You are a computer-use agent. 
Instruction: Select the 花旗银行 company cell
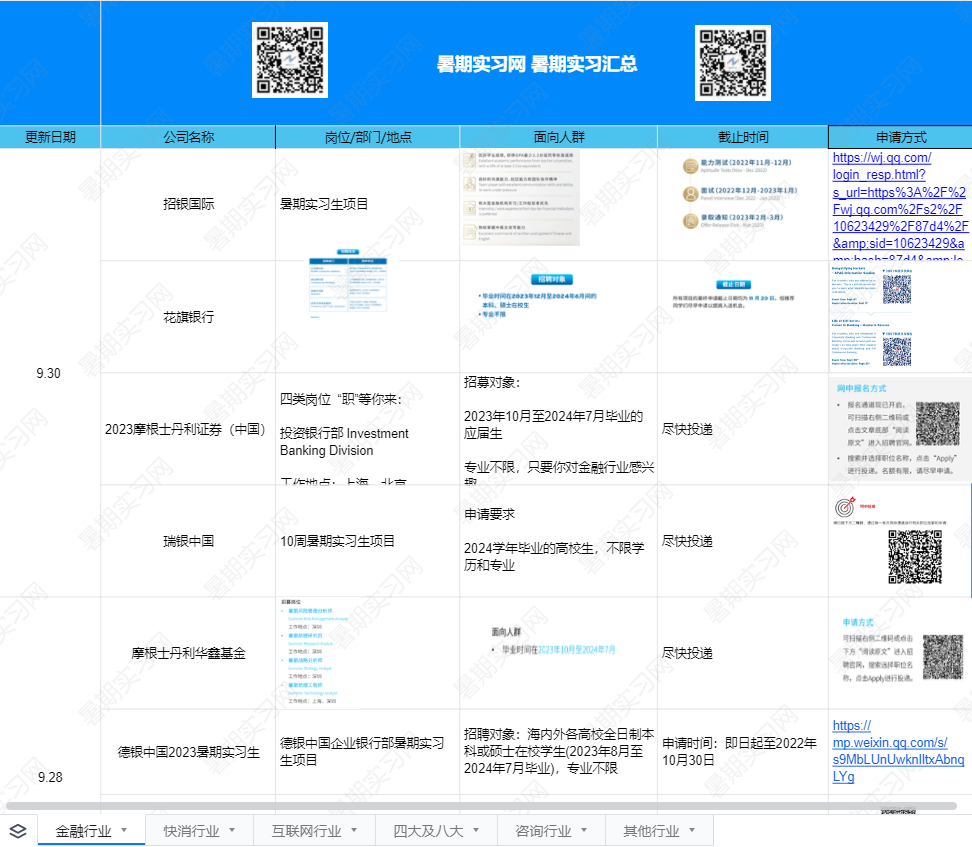[188, 317]
